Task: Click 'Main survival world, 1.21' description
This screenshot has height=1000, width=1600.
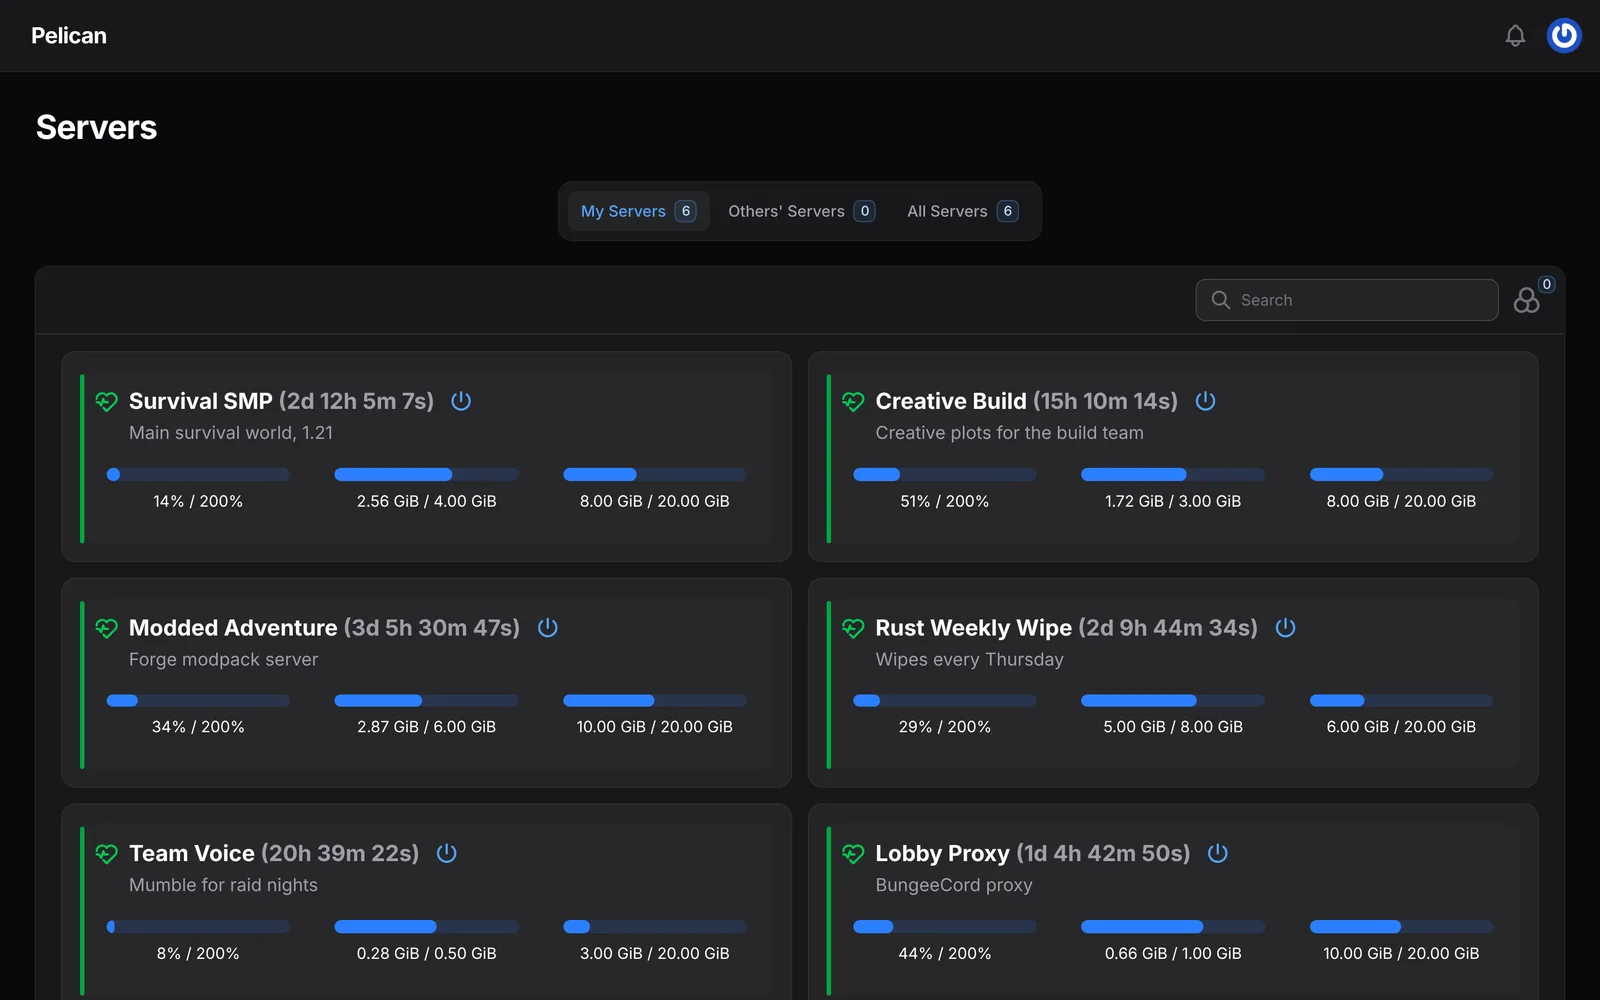Action: click(231, 433)
